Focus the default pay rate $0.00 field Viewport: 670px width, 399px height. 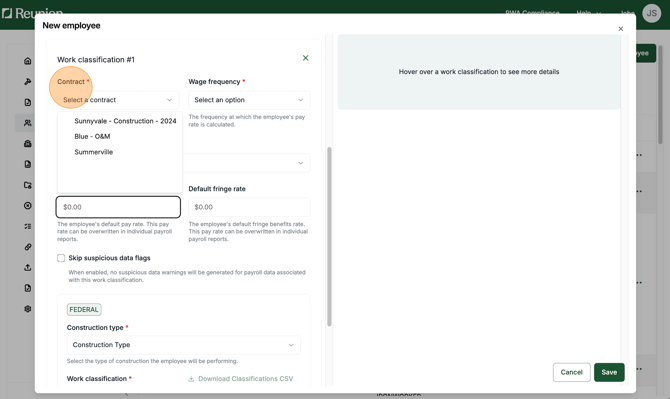118,207
